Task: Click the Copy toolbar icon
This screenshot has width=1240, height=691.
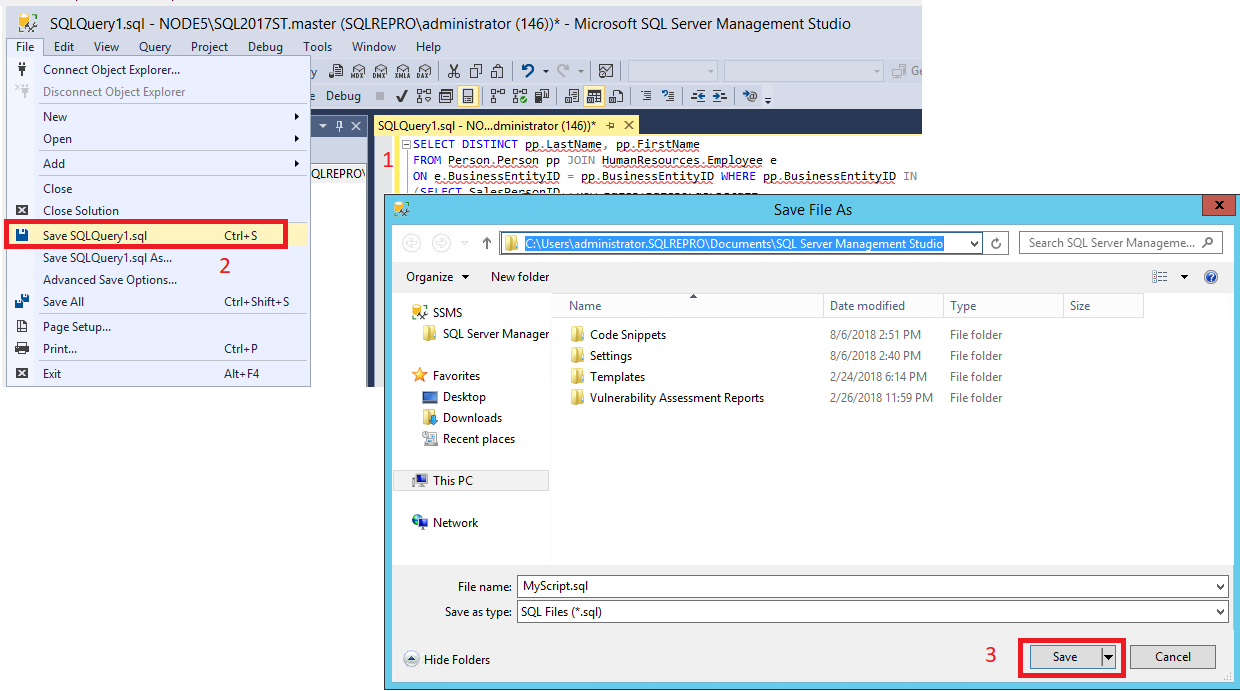Action: (478, 70)
